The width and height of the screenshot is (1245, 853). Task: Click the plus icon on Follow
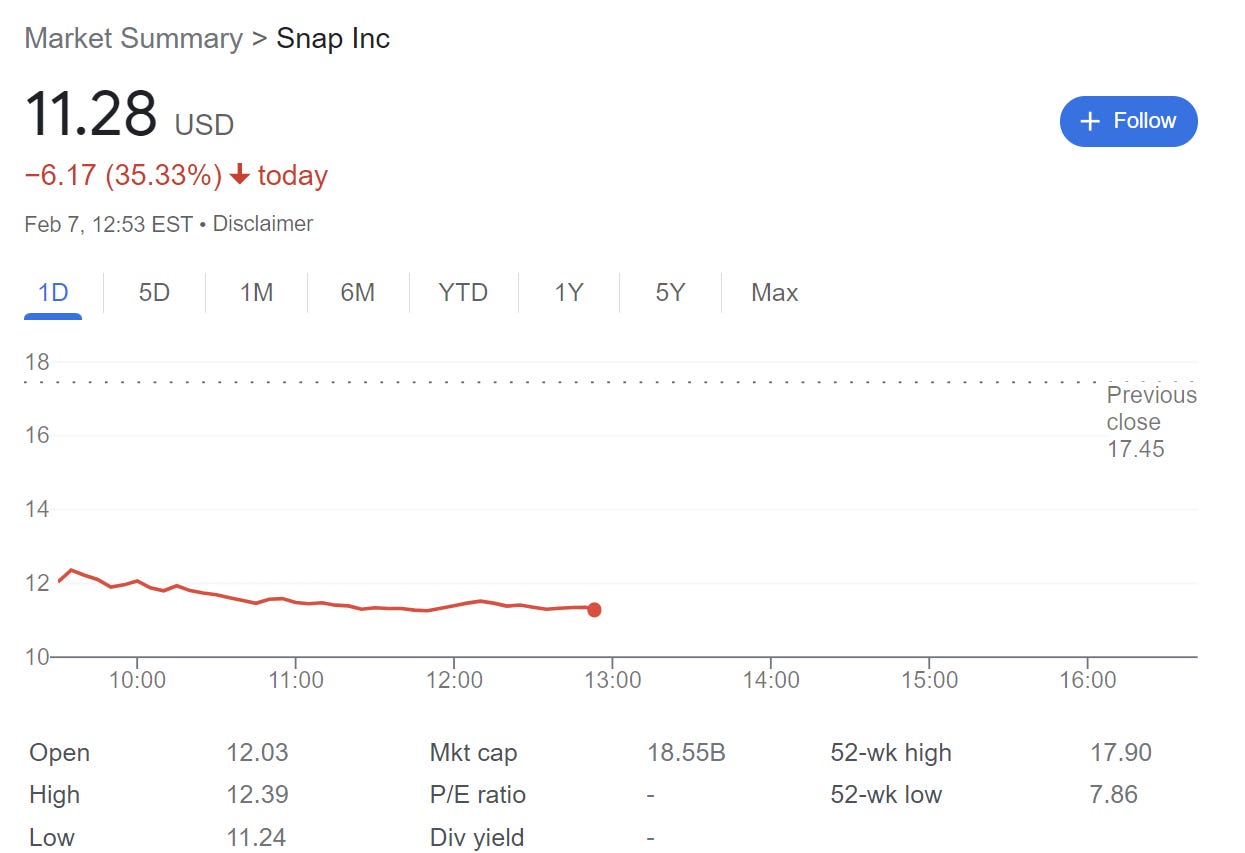click(x=1091, y=121)
